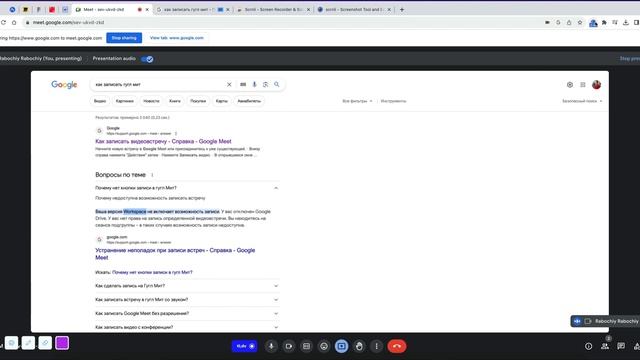Close the Meet browser tab
This screenshot has height=360, width=640.
point(147,9)
